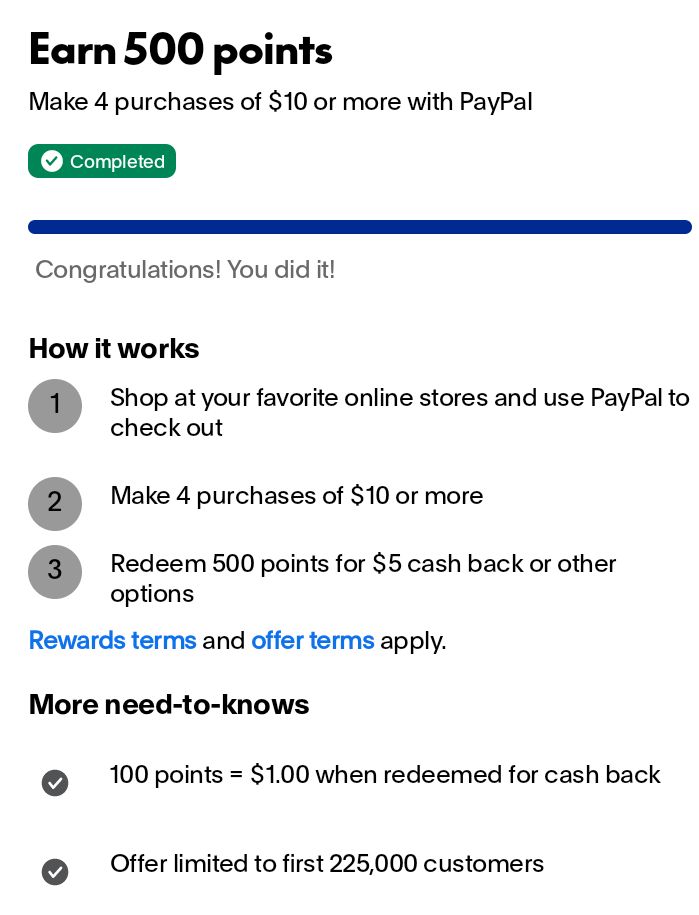Image resolution: width=699 pixels, height=915 pixels.
Task: Click Shop at your favorite online stores text
Action: (399, 412)
